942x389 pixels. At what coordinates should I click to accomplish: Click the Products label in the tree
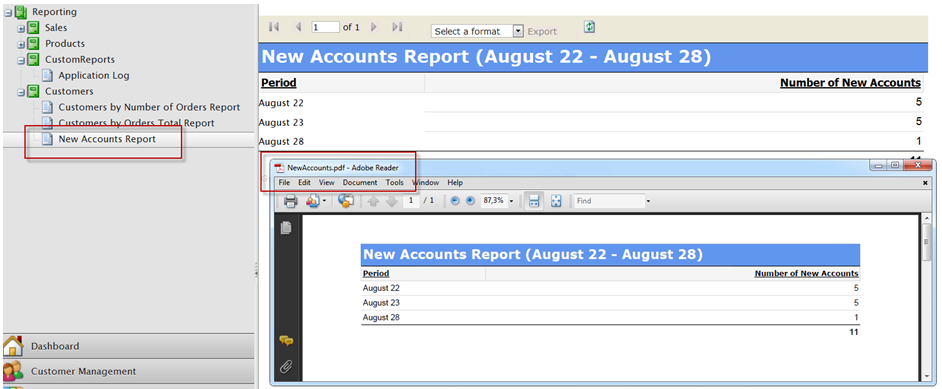pyautogui.click(x=65, y=44)
